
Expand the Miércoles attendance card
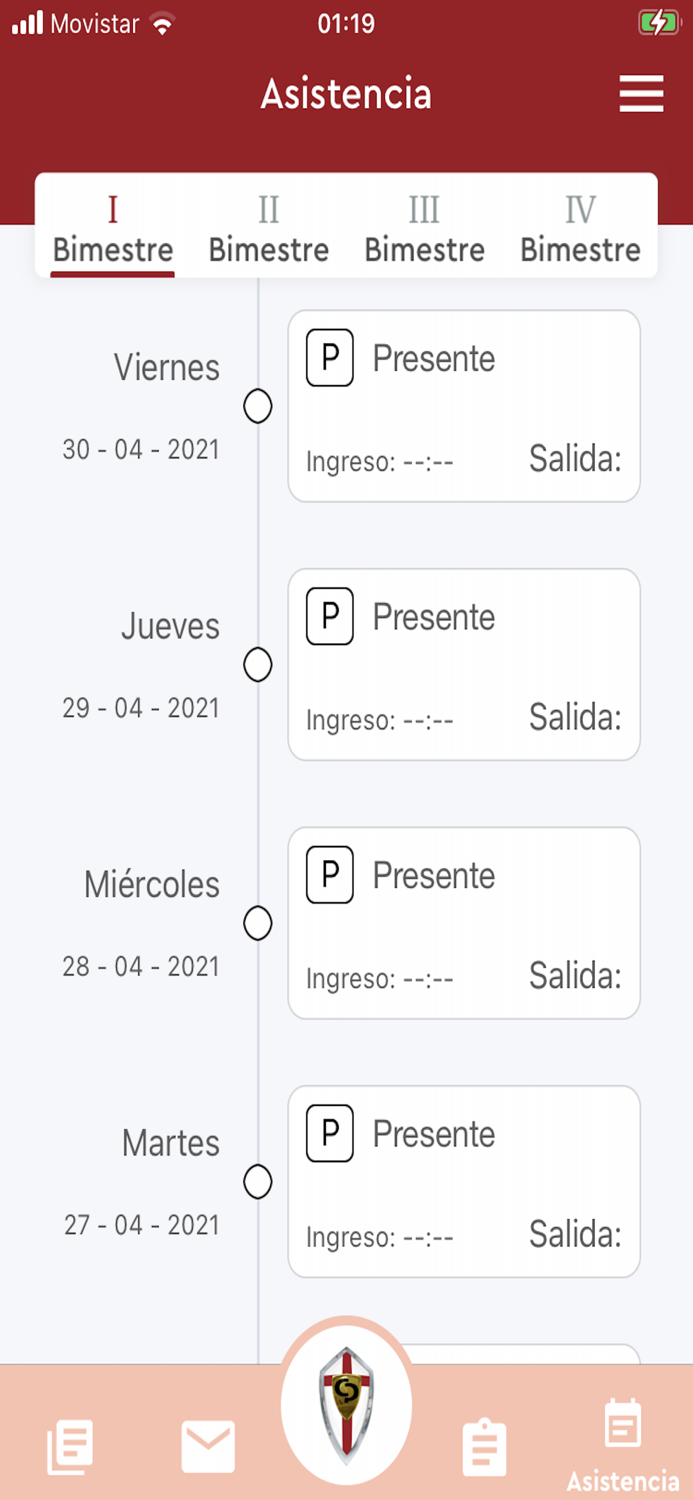click(463, 923)
